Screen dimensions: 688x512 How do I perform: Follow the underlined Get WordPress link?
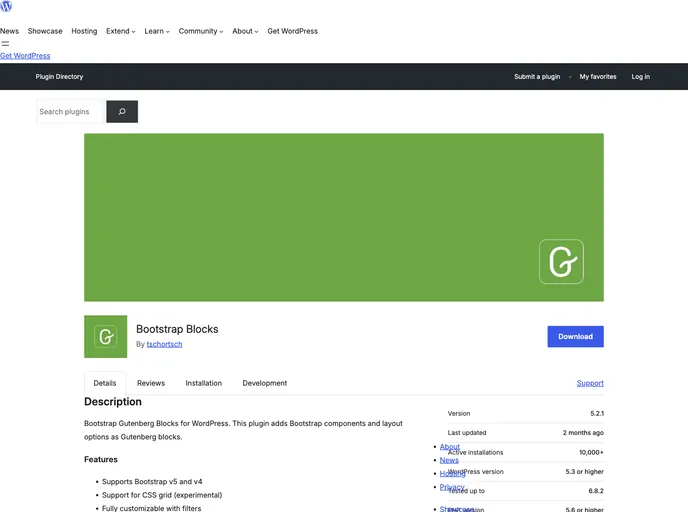tap(25, 56)
